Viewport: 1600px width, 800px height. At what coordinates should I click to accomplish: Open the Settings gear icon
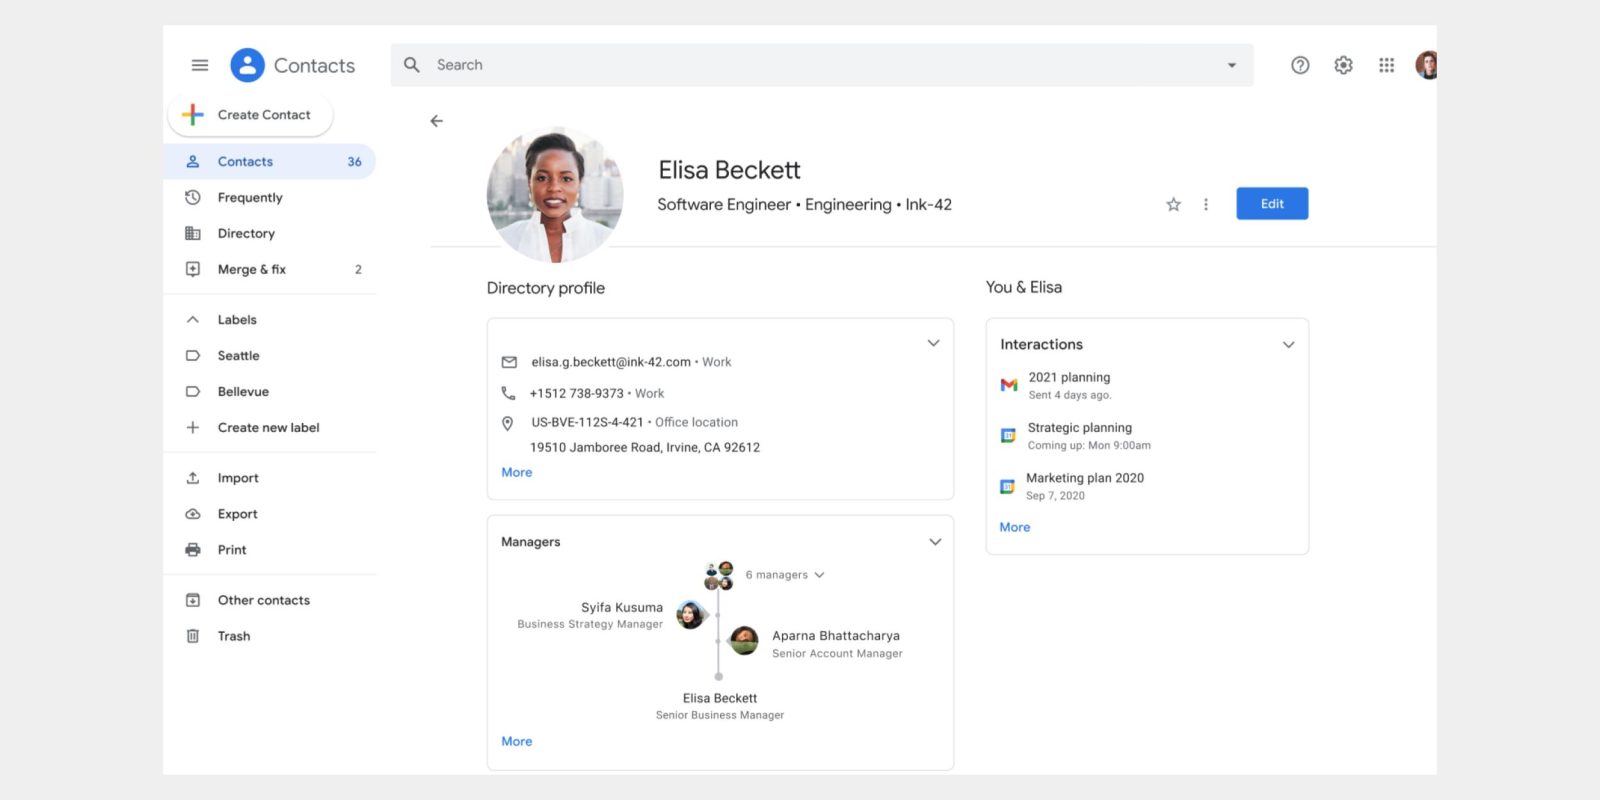[x=1343, y=65]
